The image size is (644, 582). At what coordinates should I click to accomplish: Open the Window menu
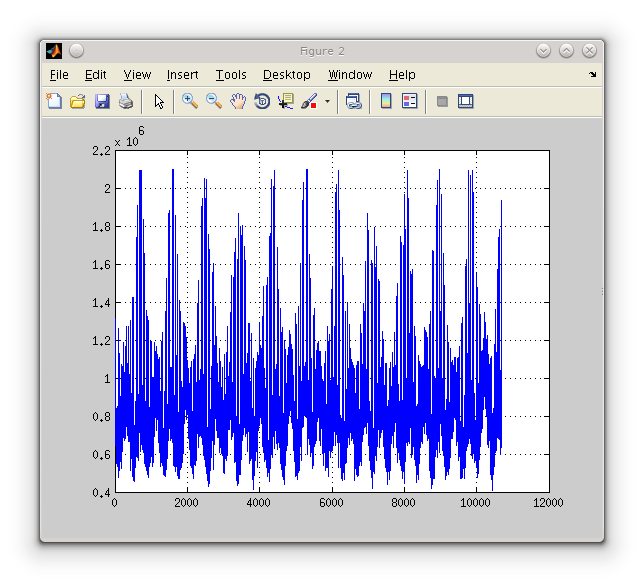pyautogui.click(x=350, y=75)
